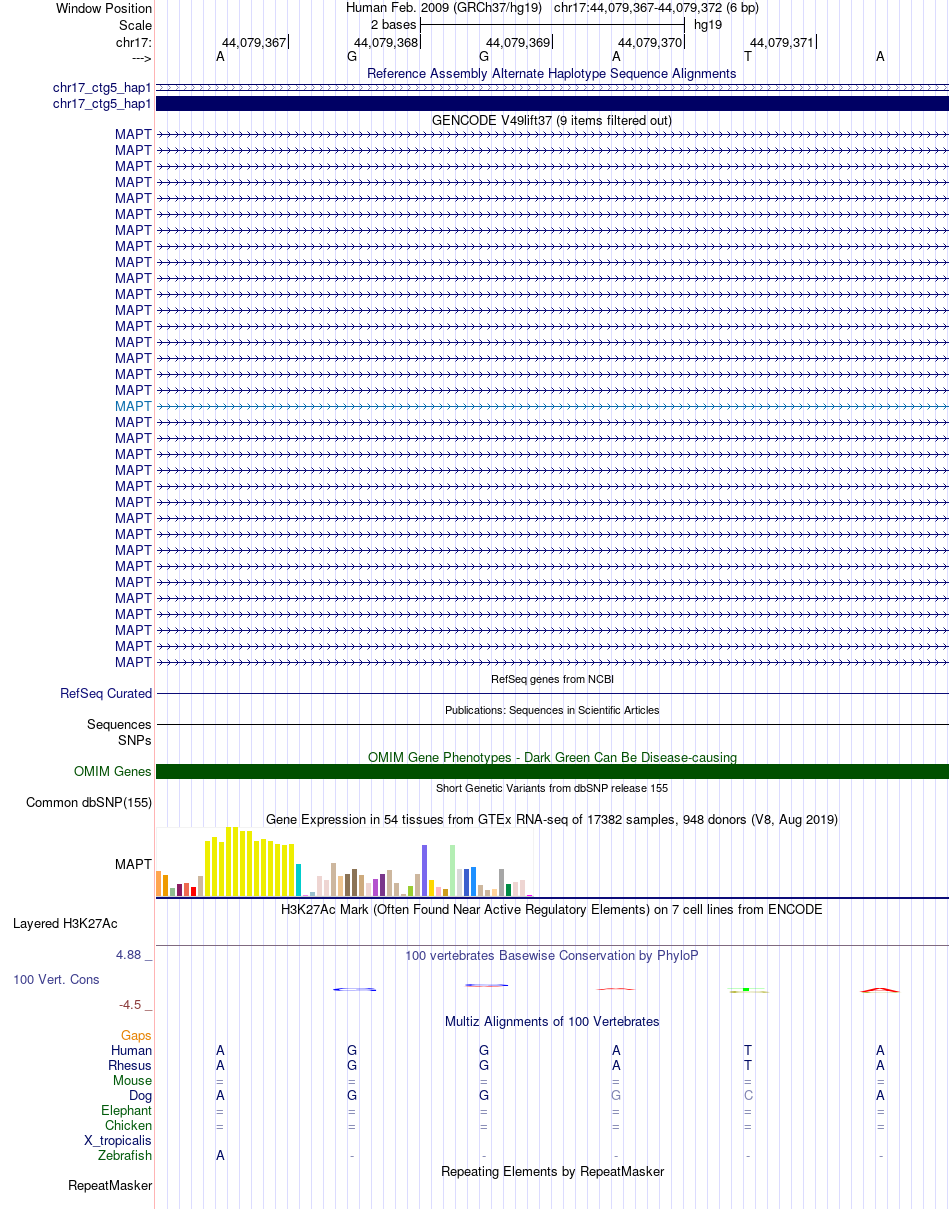Click the 100 Vert. Cons track label

tap(56, 979)
